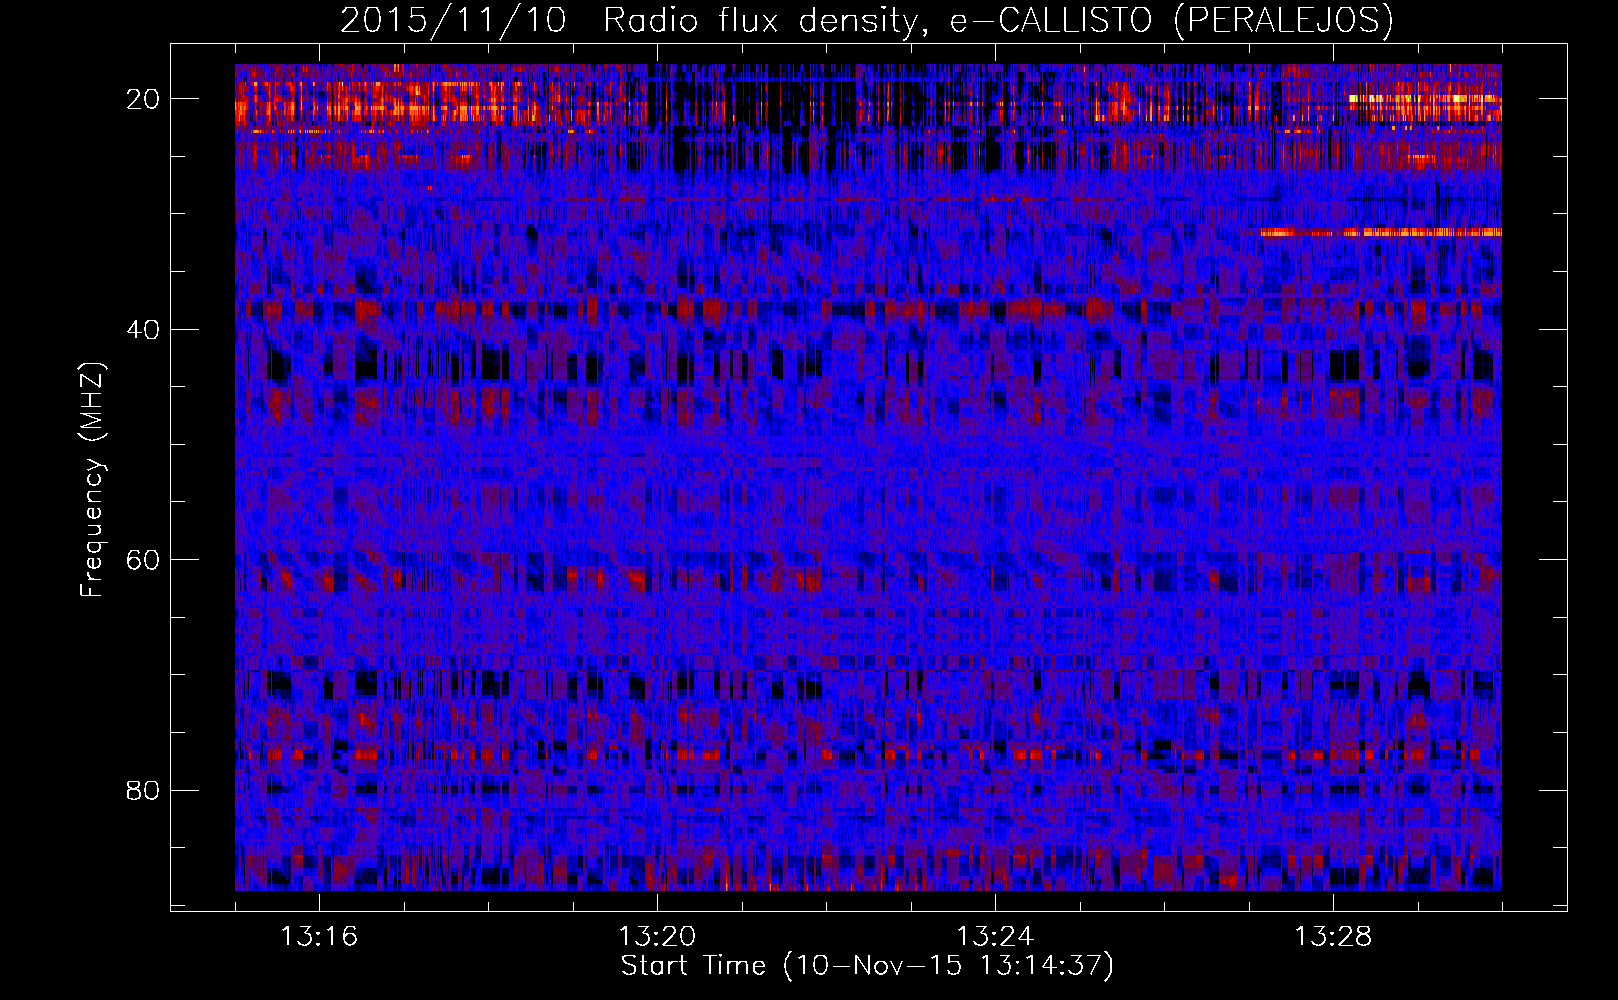Screen dimensions: 1618x1000
Task: Click the plot title "2015/11/10 Radio flux density, e-CALLISTO (PERALEJOS)"
Action: click(x=867, y=20)
